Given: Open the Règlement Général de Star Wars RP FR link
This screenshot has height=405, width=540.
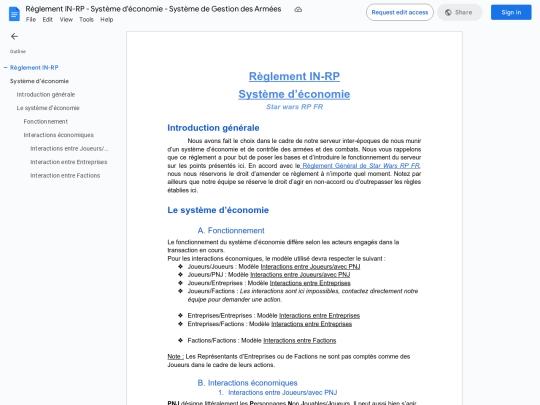Looking at the screenshot, I should [x=361, y=166].
